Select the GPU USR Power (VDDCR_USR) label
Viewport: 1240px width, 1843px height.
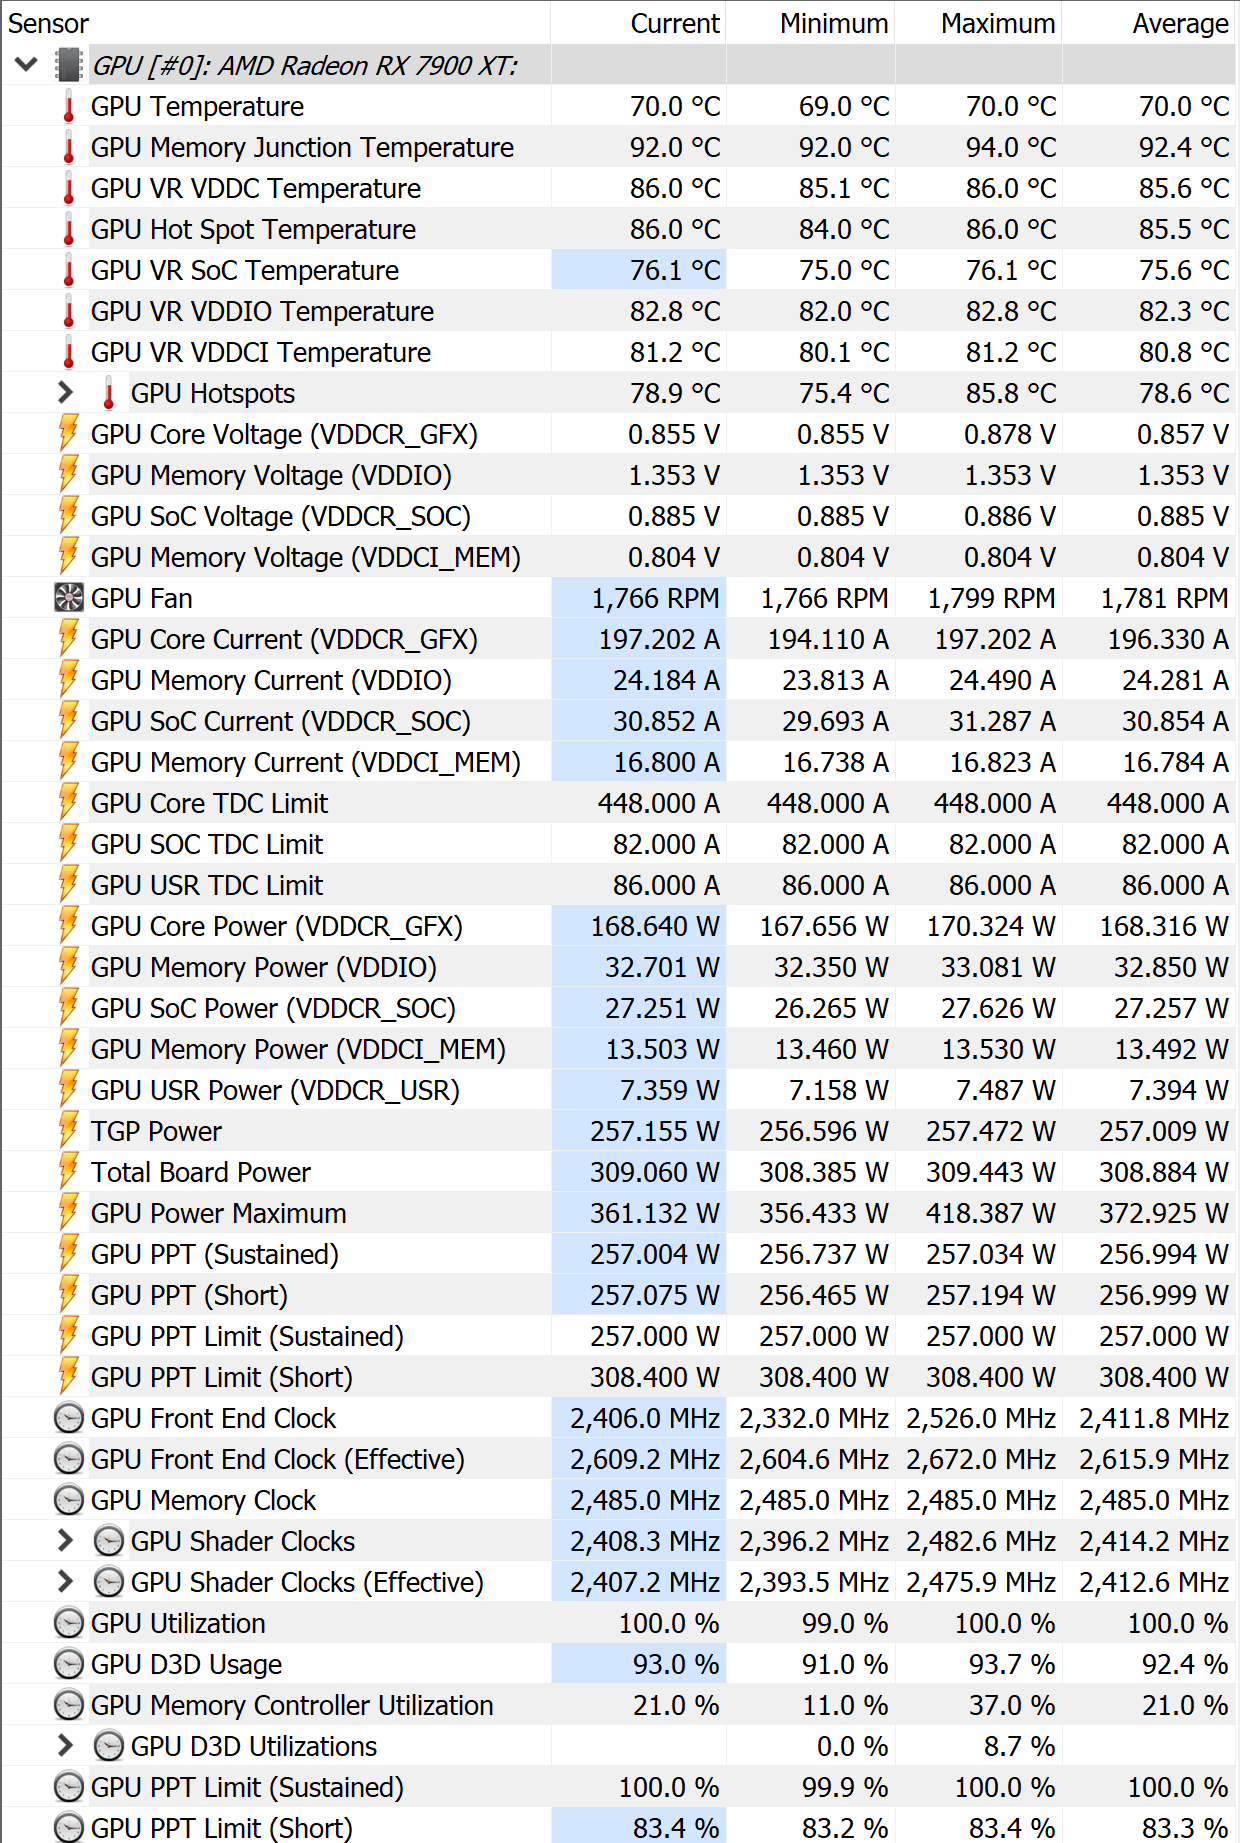275,1090
